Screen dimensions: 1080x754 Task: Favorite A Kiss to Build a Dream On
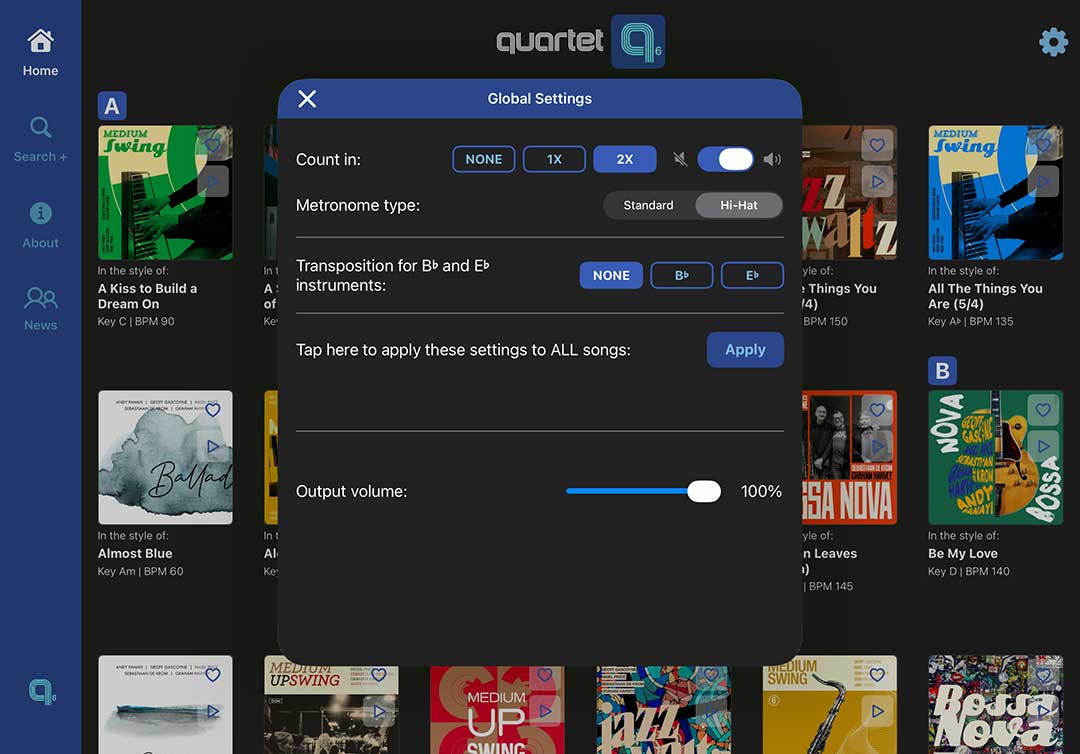point(213,145)
